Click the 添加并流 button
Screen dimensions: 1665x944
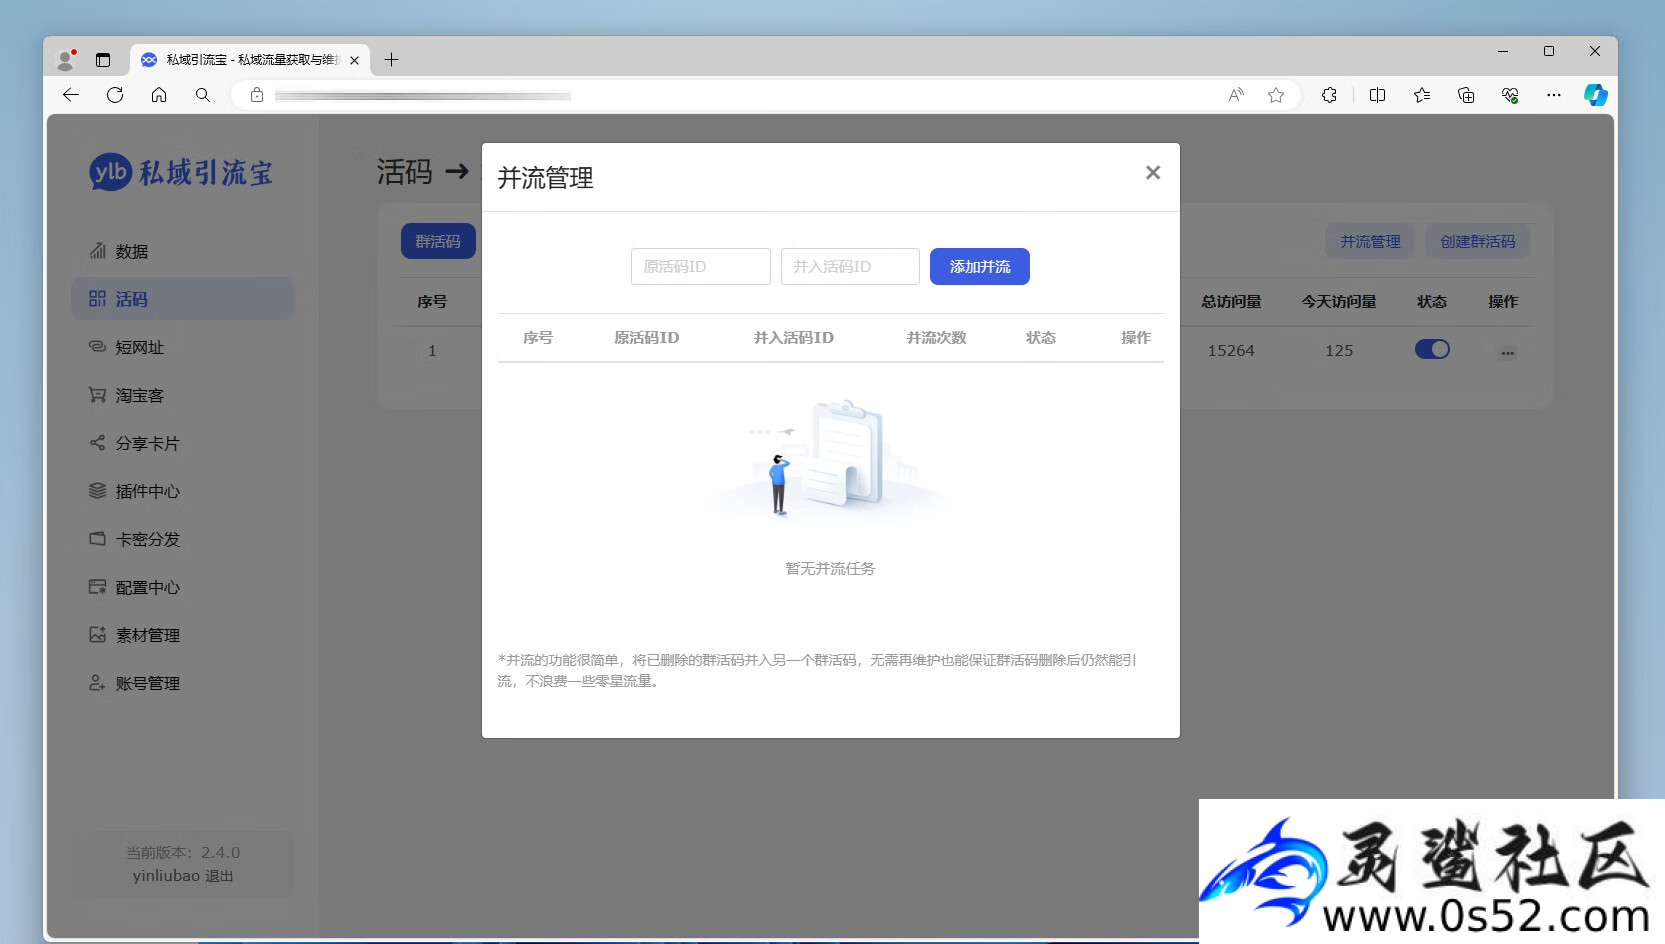point(980,267)
